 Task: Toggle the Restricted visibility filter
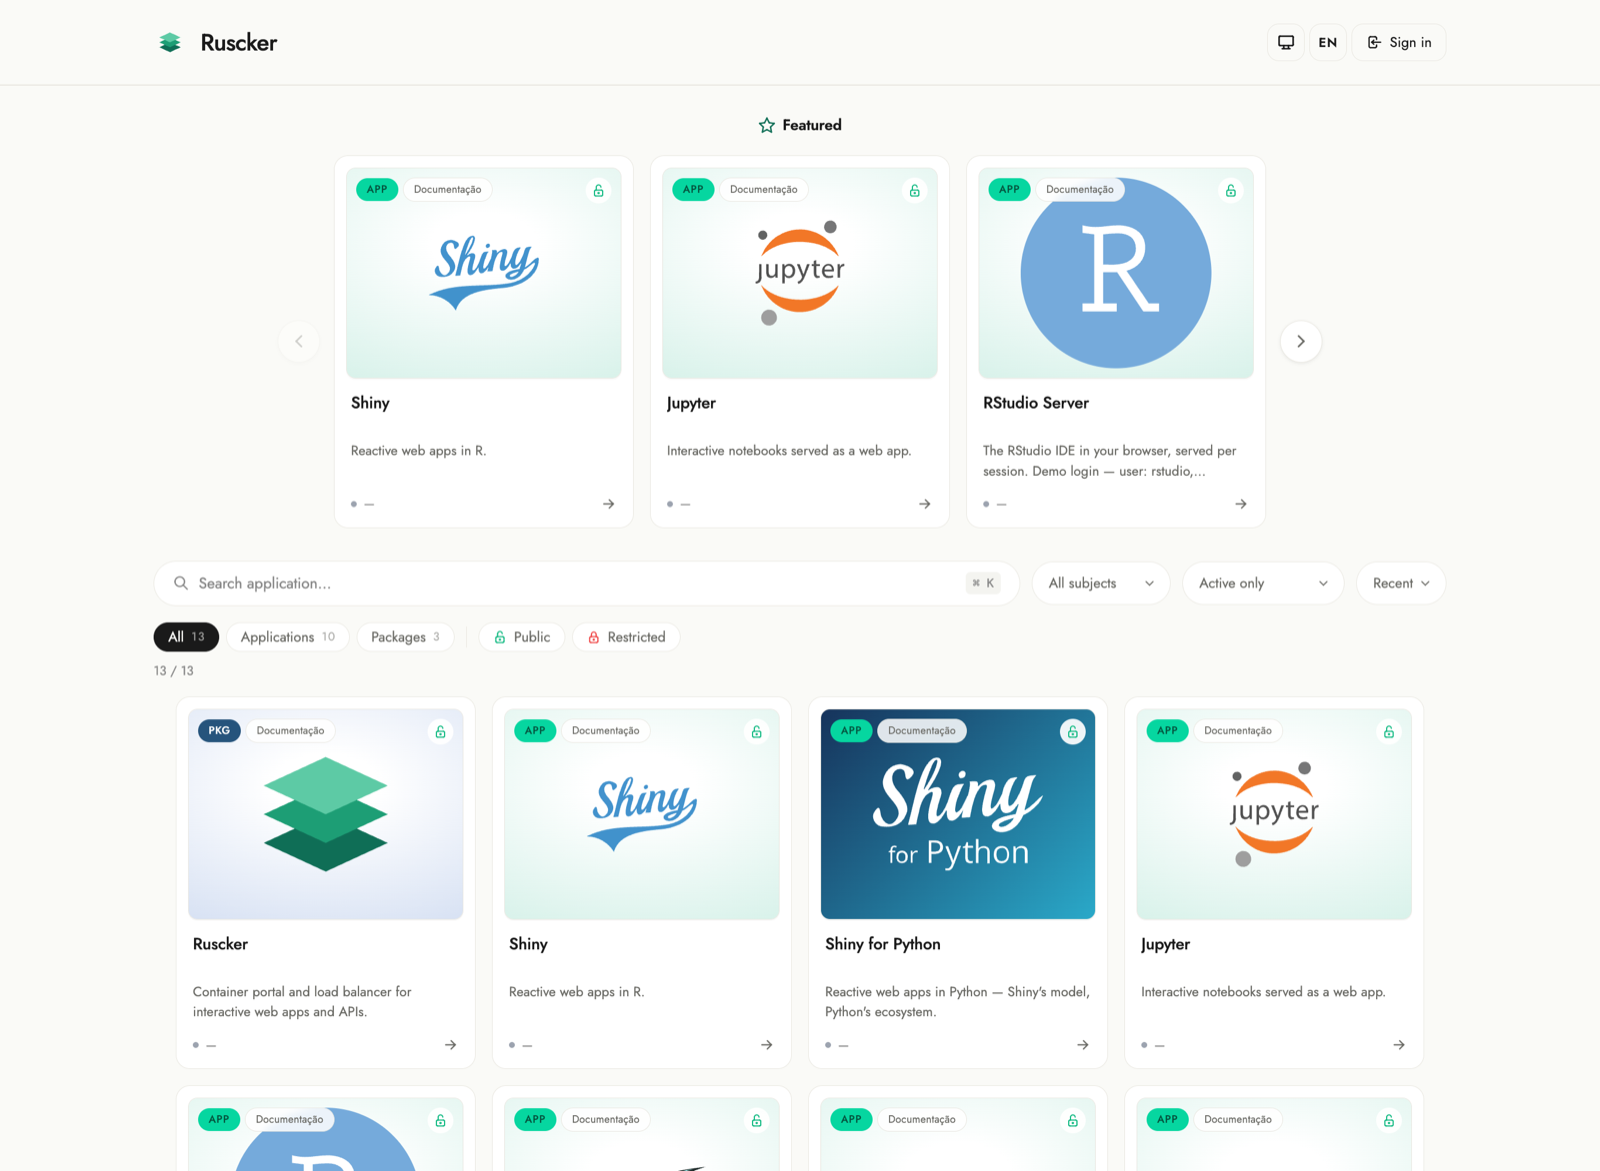coord(626,637)
